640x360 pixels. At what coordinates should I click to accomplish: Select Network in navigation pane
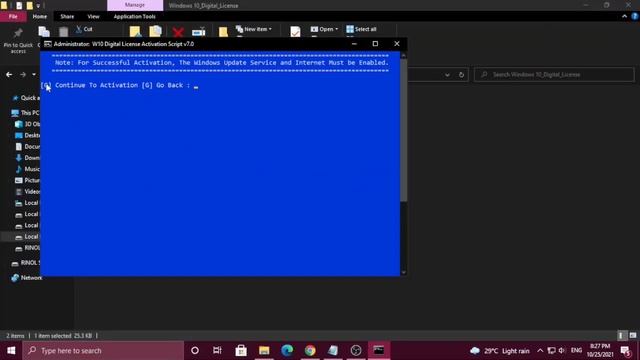27,278
